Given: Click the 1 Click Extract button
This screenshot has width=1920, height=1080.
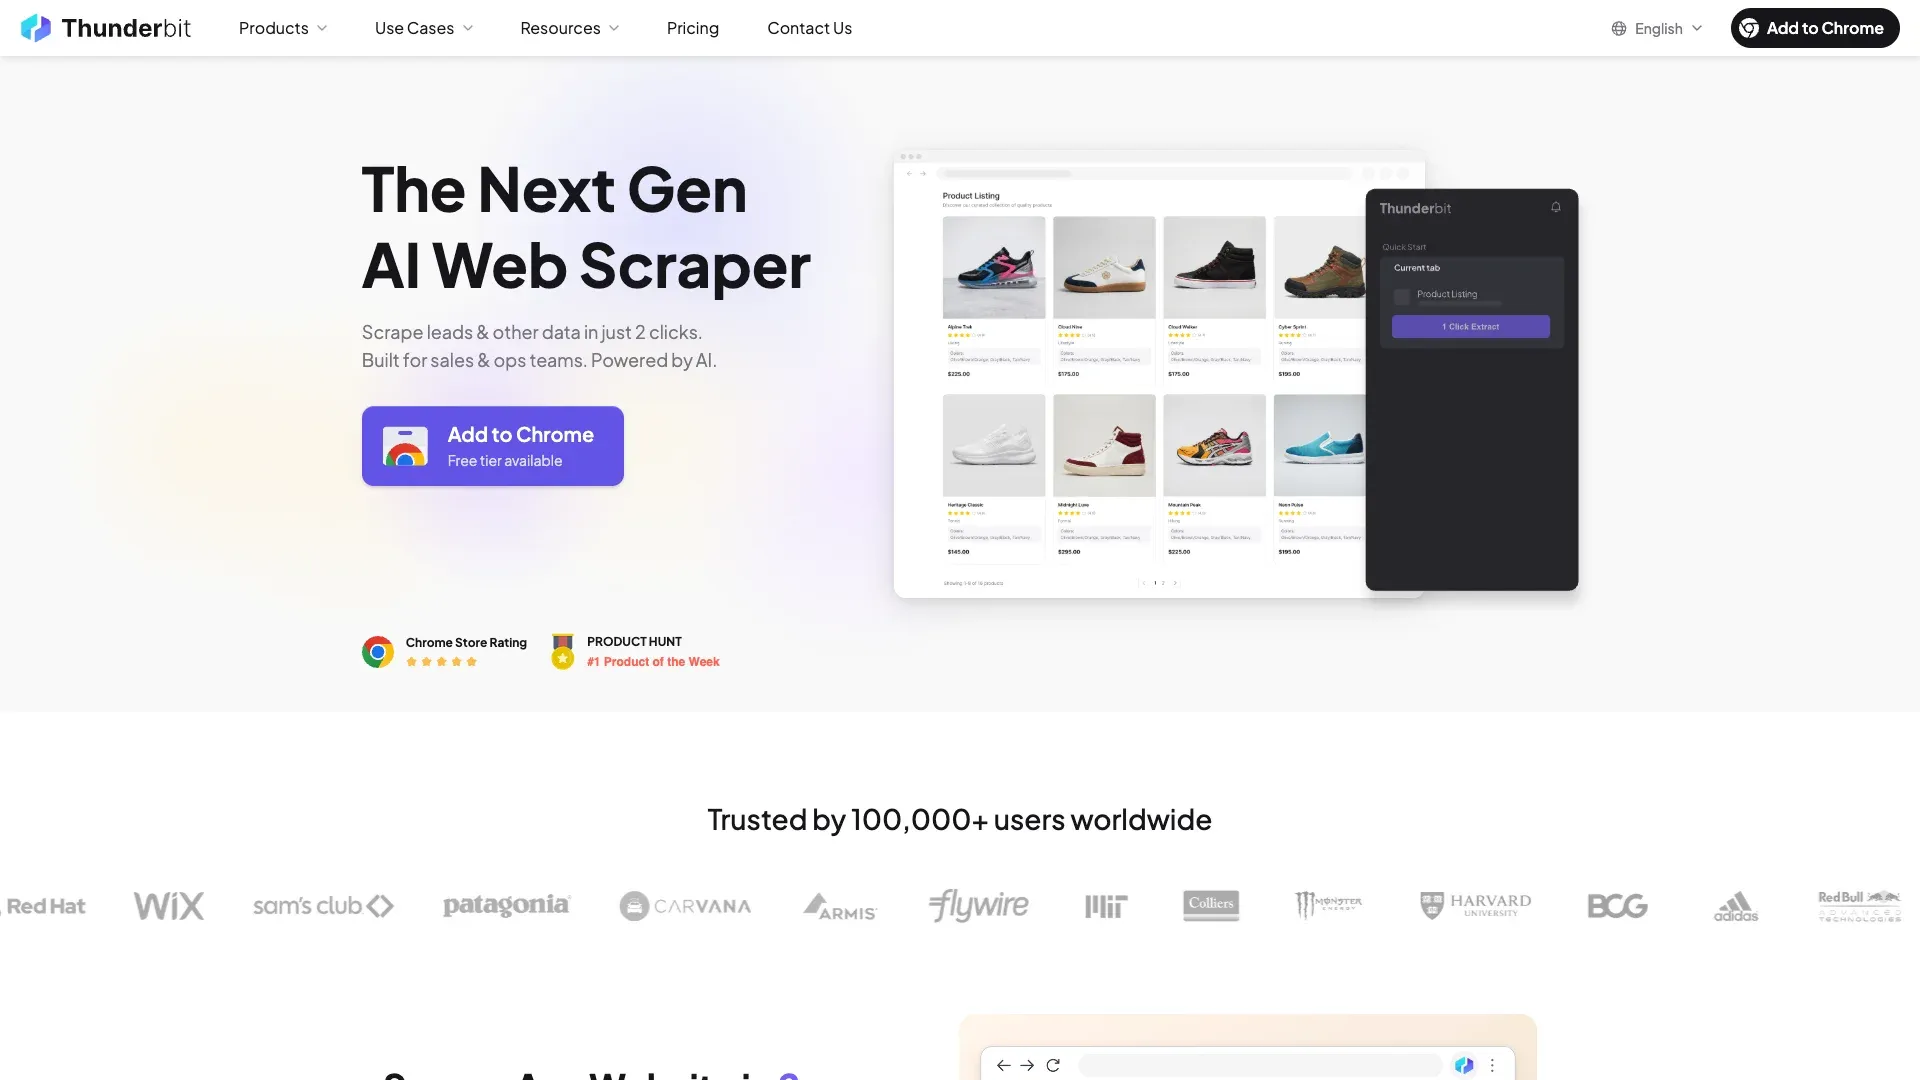Looking at the screenshot, I should pos(1471,327).
